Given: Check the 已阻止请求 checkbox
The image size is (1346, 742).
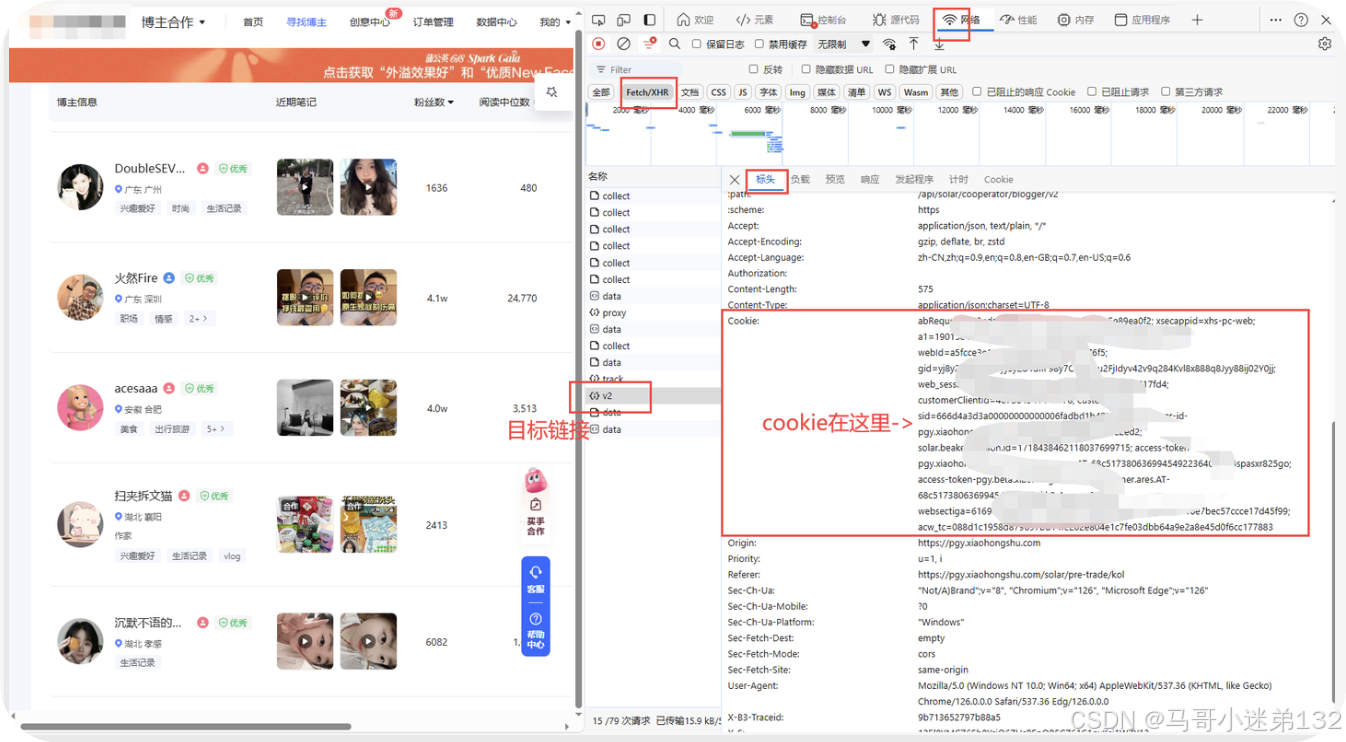Looking at the screenshot, I should pos(1092,92).
